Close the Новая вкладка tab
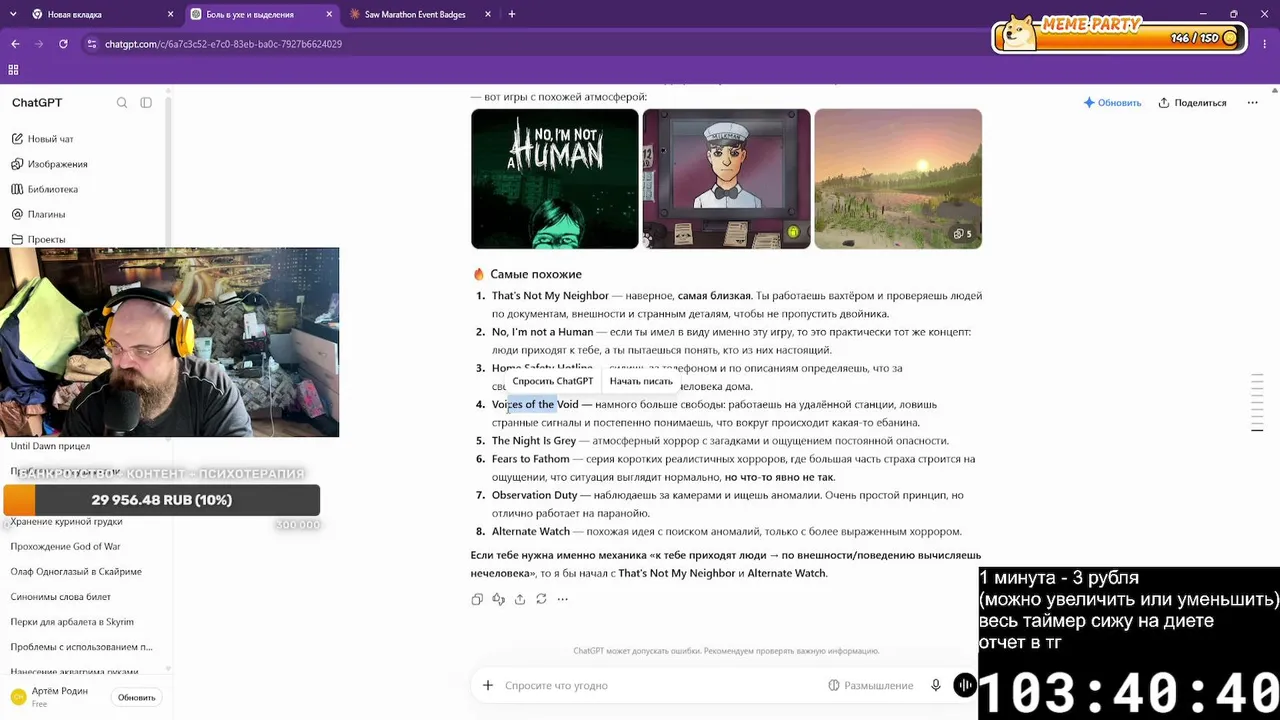Viewport: 1280px width, 720px height. (170, 14)
